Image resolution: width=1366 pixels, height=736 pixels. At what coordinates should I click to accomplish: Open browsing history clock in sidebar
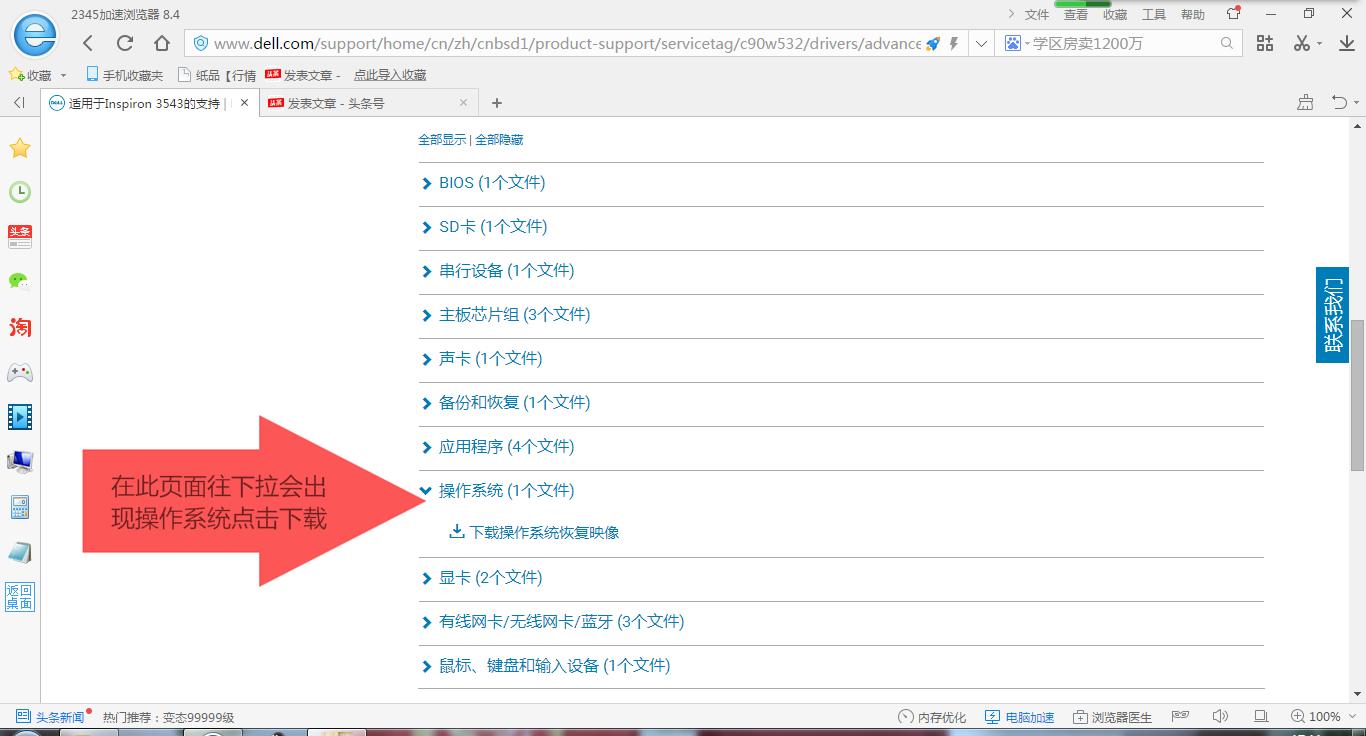point(20,192)
